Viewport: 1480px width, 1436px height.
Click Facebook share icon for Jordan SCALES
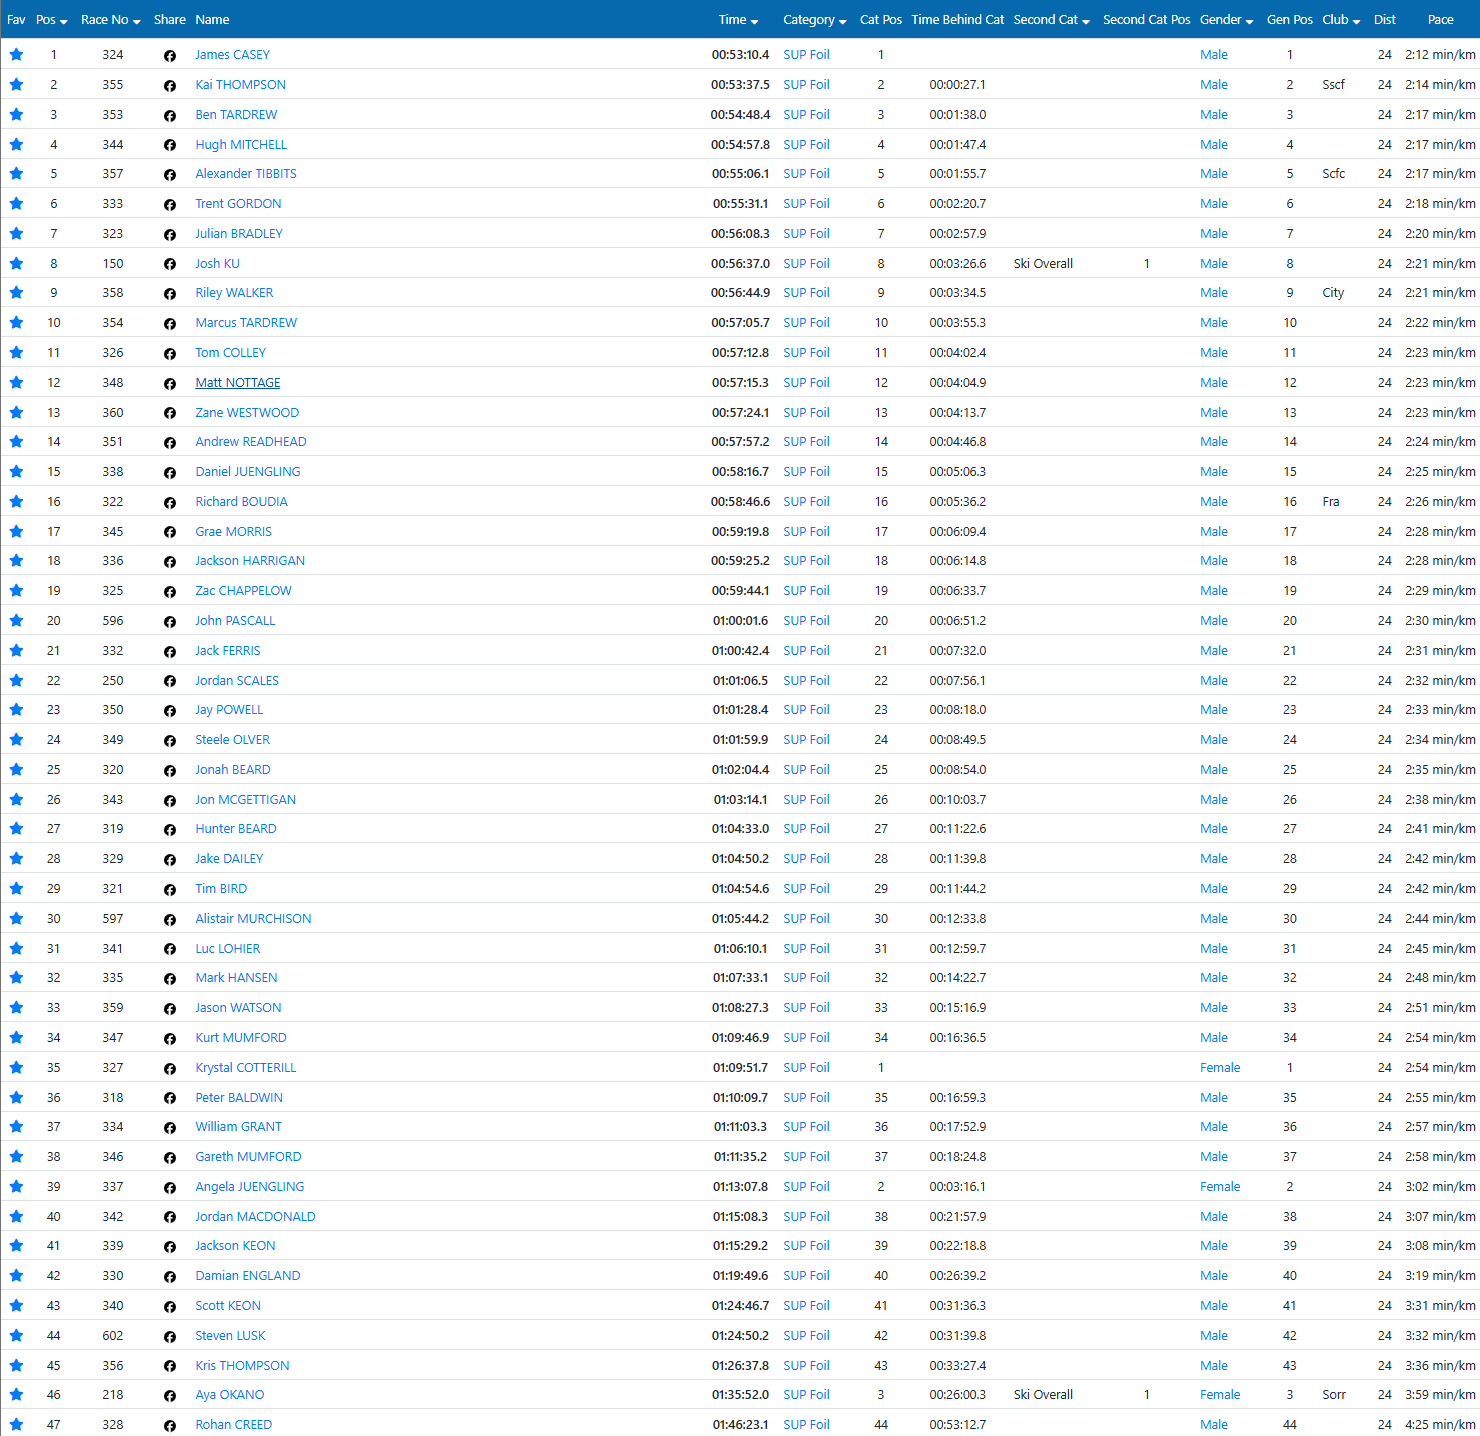(170, 682)
